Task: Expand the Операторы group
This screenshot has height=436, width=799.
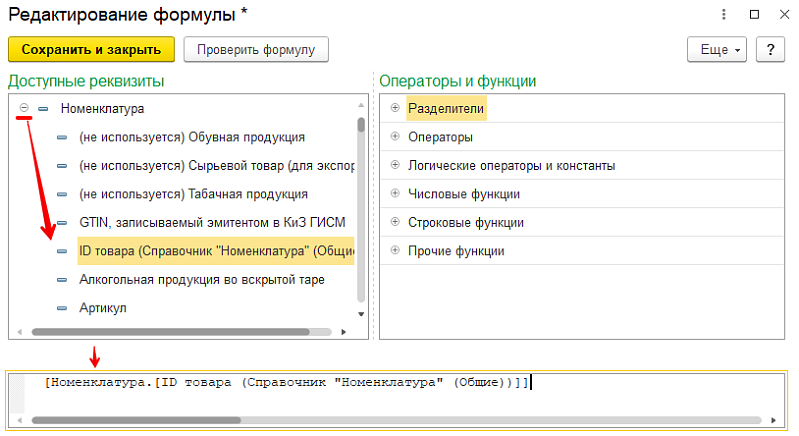Action: 395,136
